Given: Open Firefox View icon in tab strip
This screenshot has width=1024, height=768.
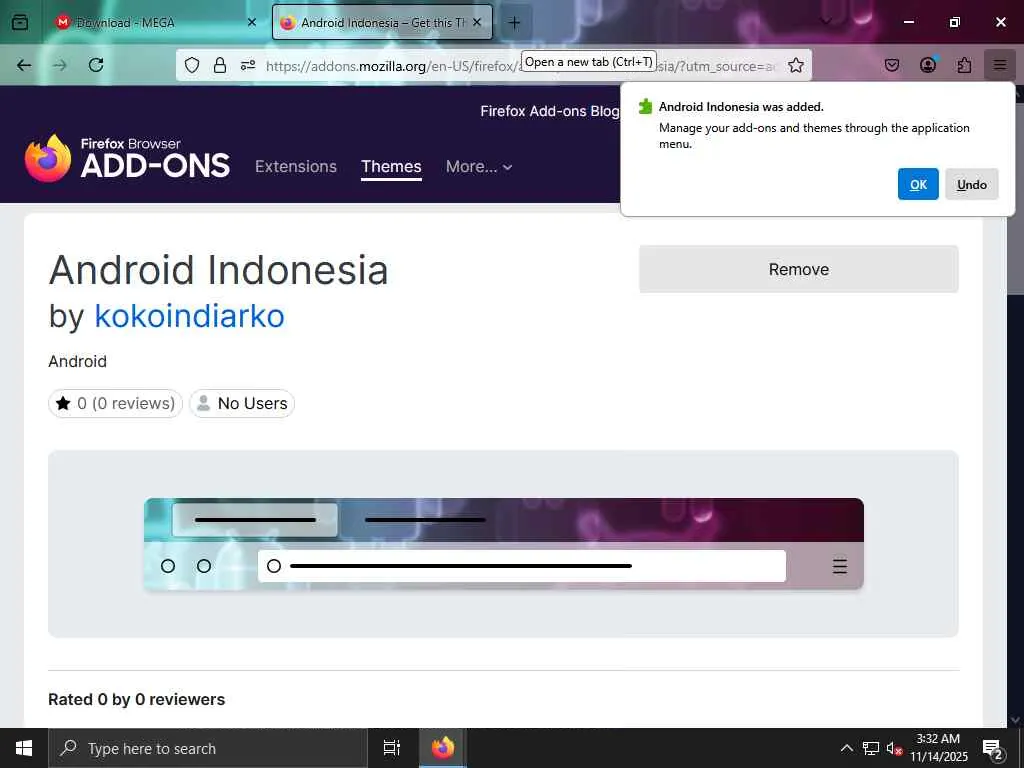Looking at the screenshot, I should click(x=20, y=22).
